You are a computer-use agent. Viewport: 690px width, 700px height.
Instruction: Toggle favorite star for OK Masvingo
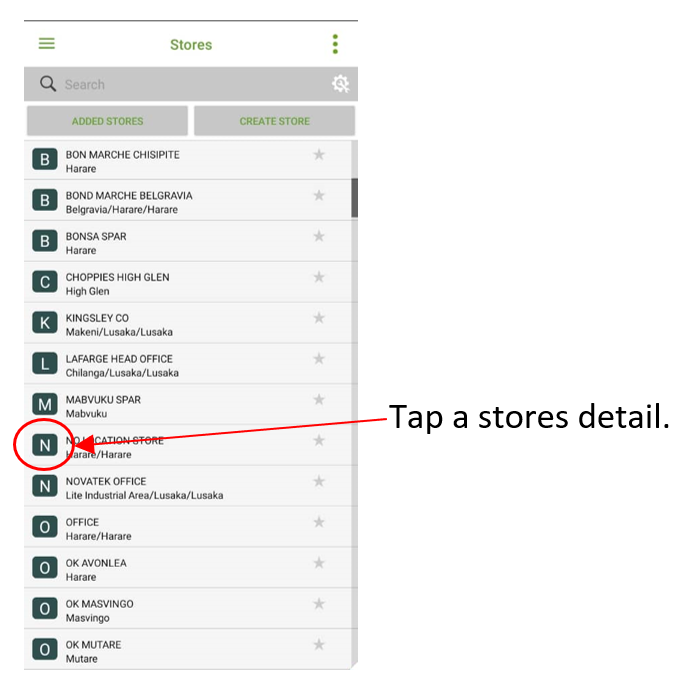[319, 604]
